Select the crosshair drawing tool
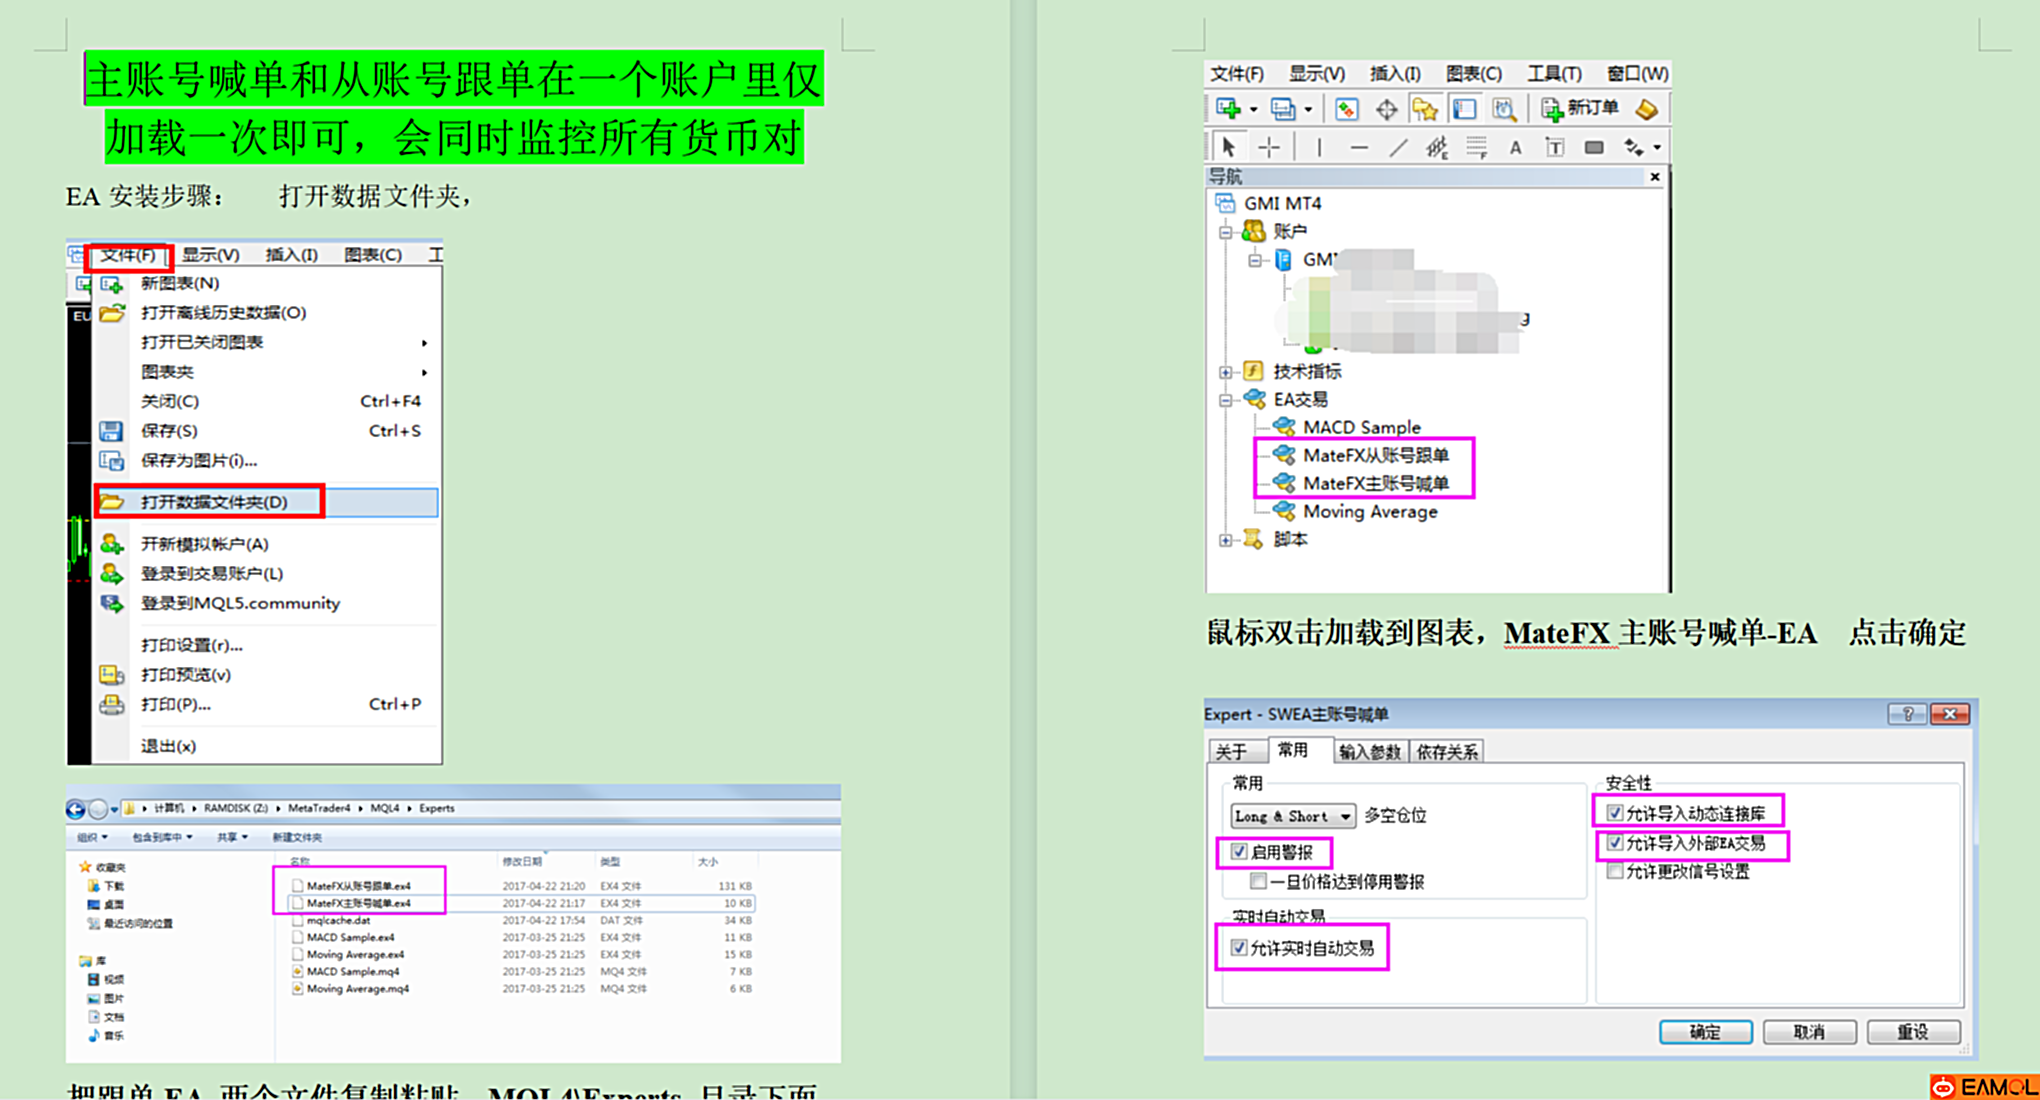Image resolution: width=2040 pixels, height=1100 pixels. (1269, 148)
